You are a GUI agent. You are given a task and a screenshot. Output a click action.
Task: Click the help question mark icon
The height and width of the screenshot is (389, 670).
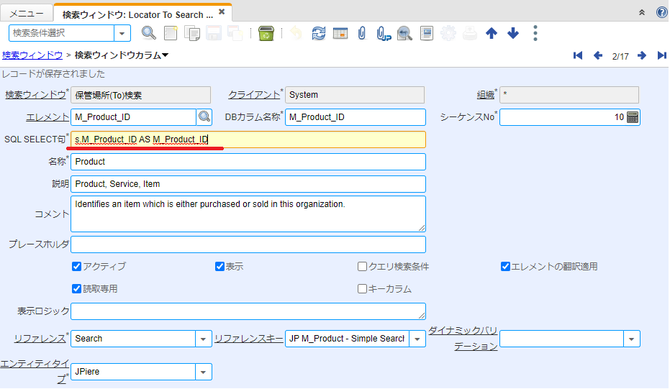[662, 12]
